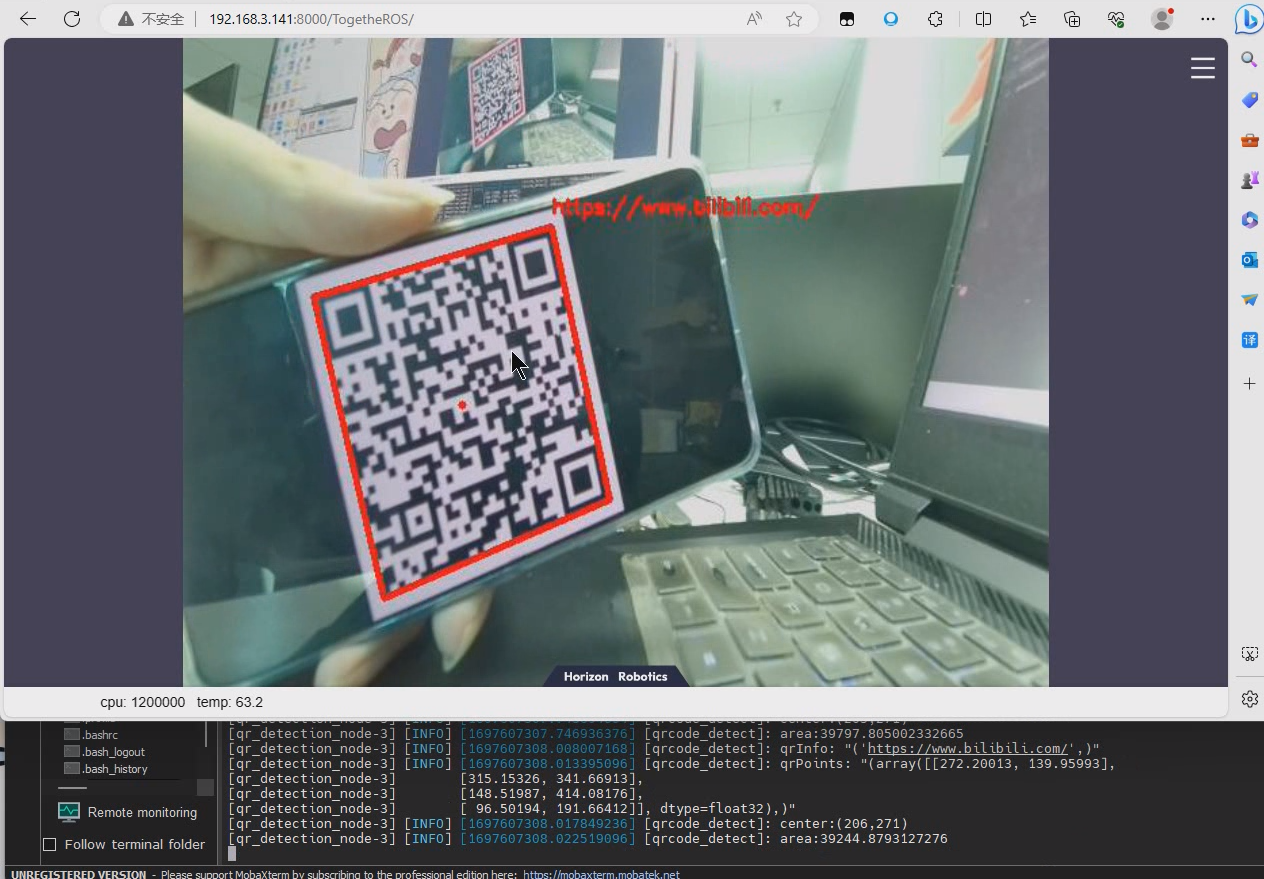Open the Settings and more ellipsis menu
The height and width of the screenshot is (879, 1264).
(x=1208, y=19)
